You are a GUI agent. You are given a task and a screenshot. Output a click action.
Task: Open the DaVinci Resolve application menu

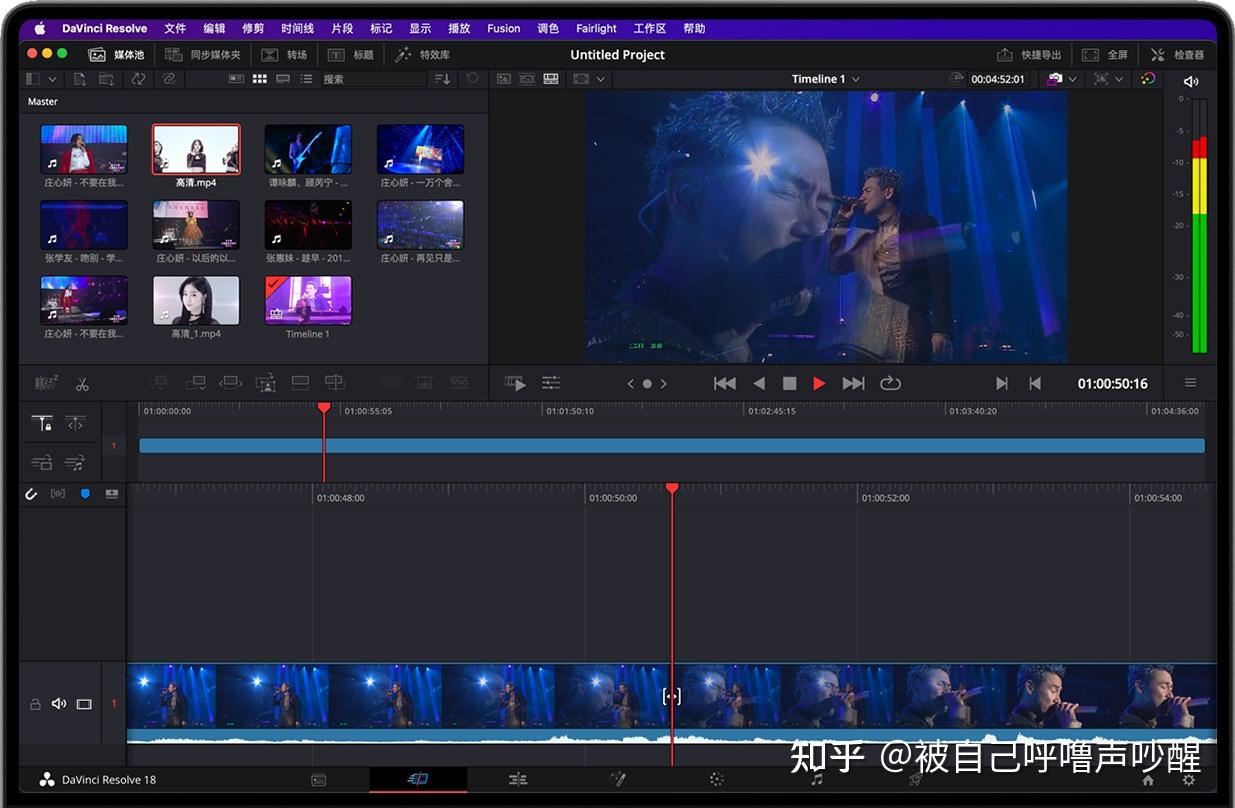point(104,28)
